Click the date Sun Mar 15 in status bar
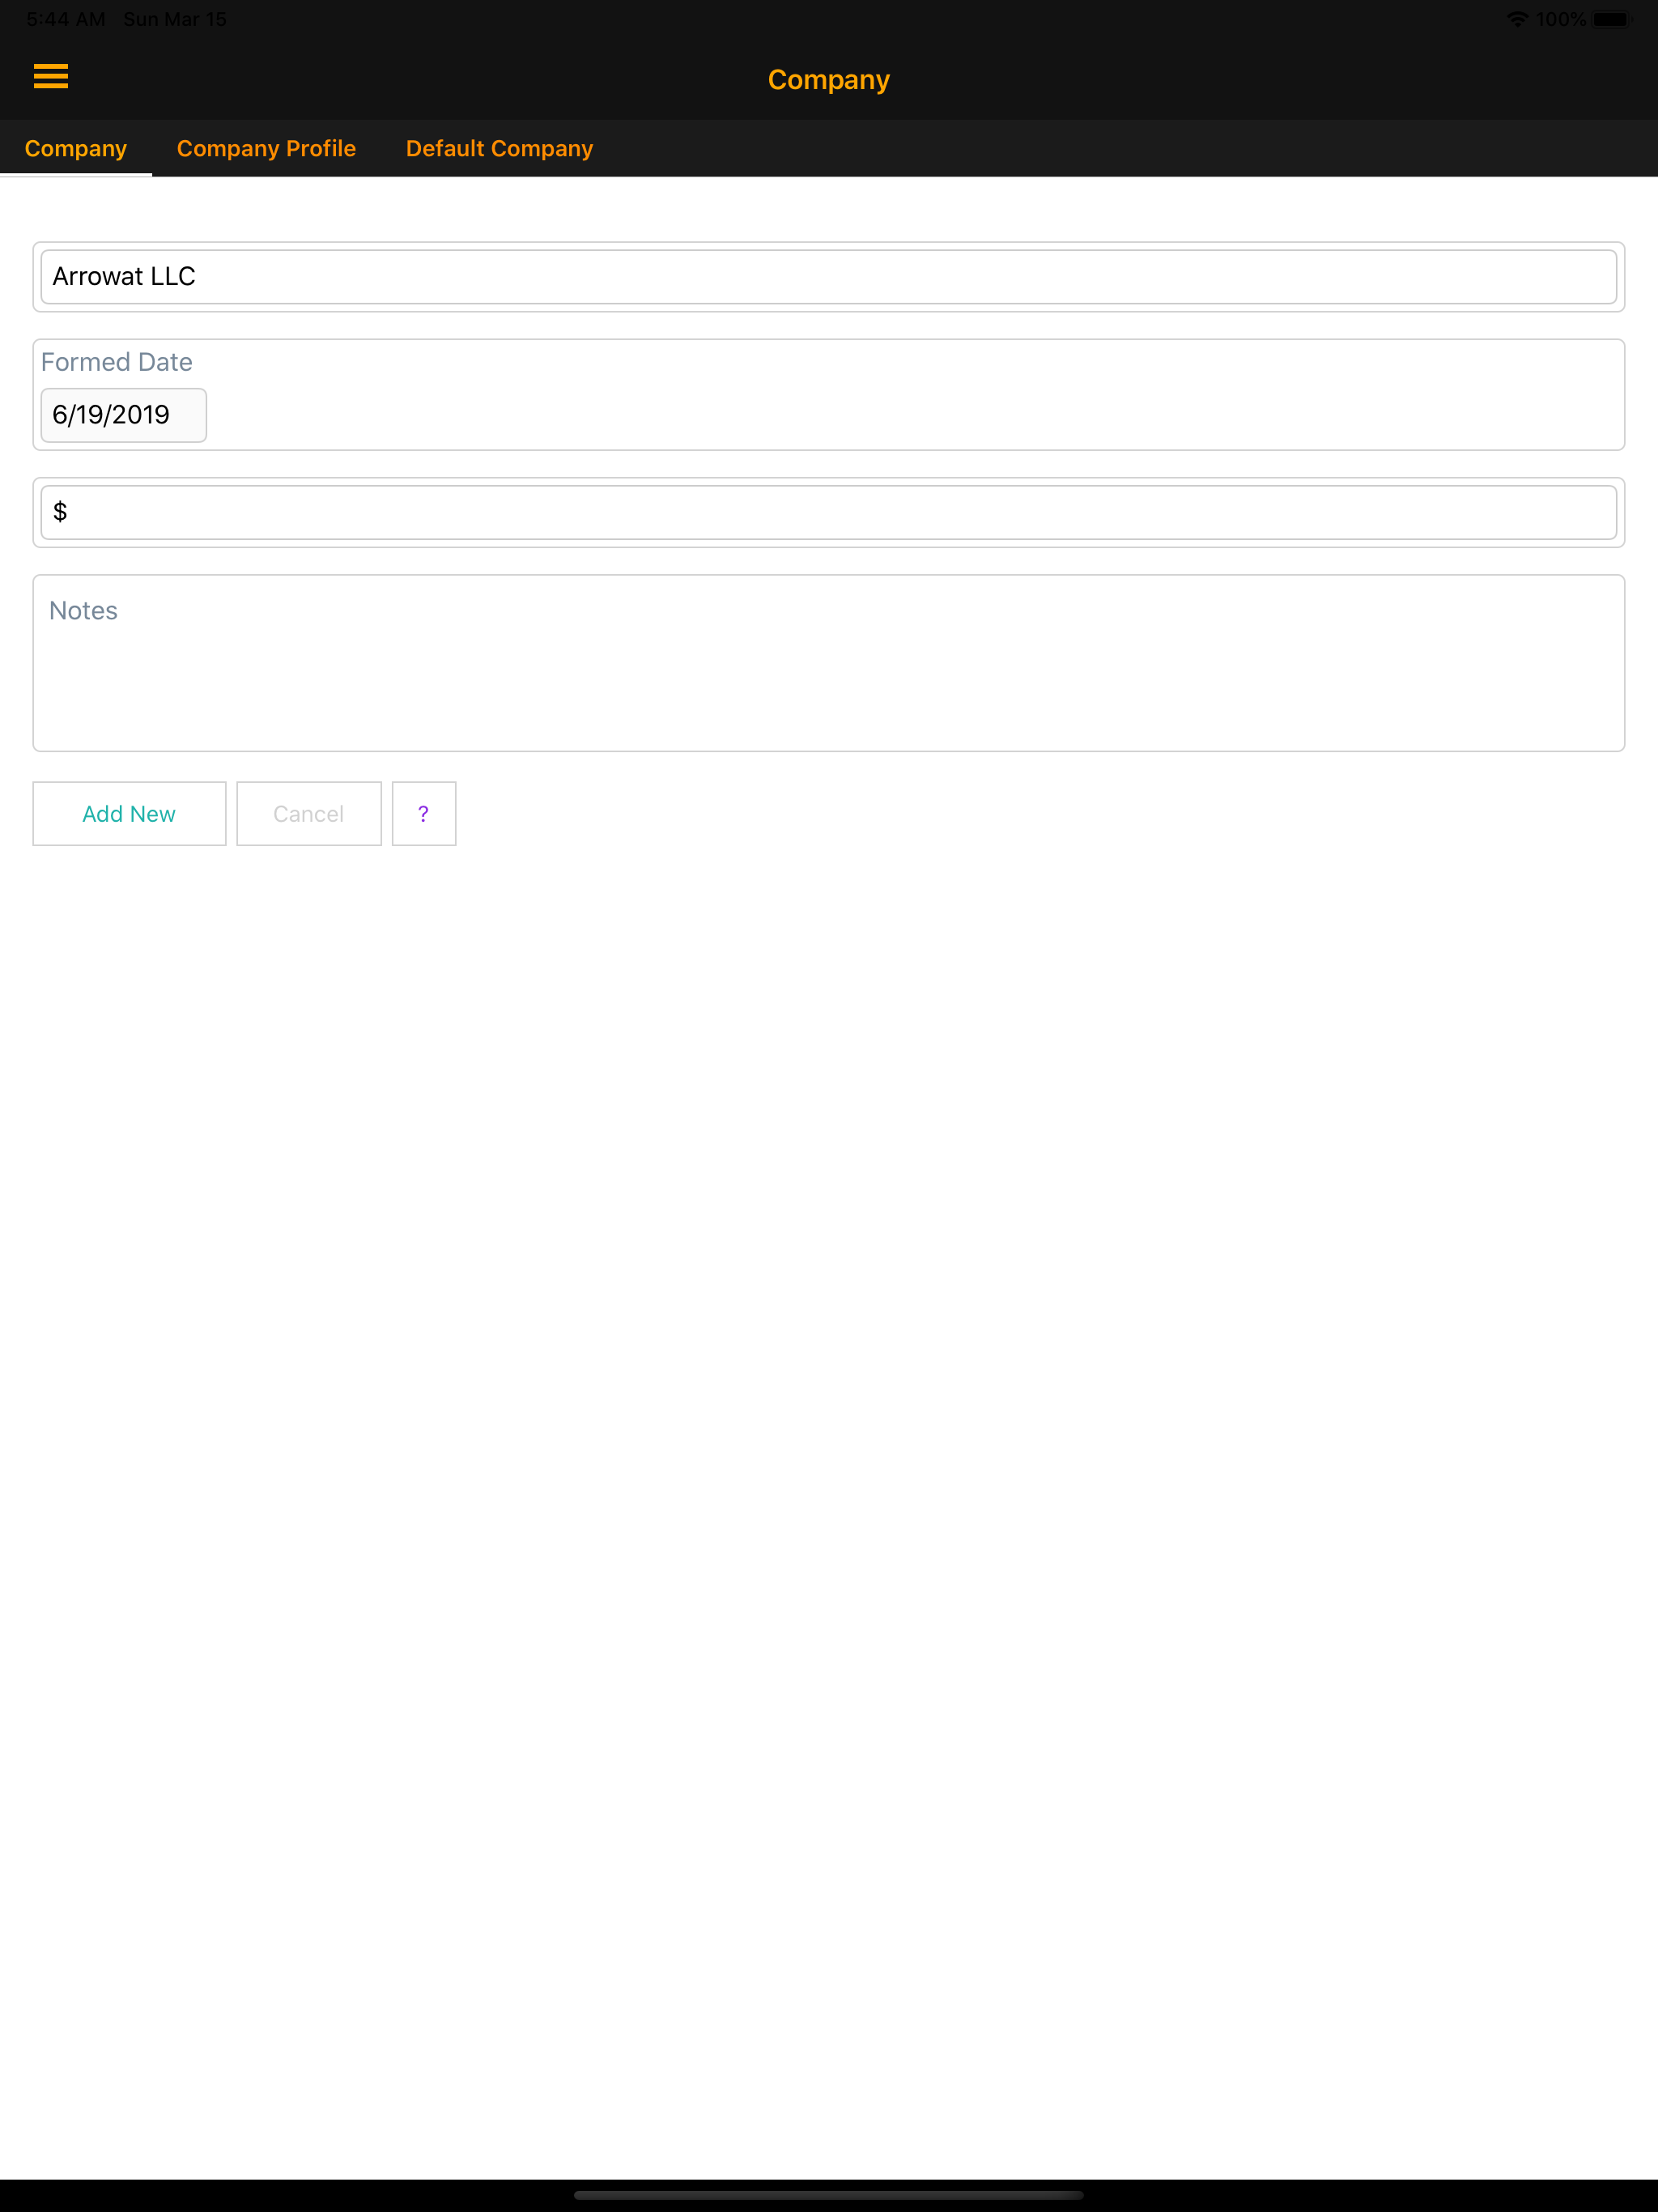The height and width of the screenshot is (2212, 1658). click(175, 18)
